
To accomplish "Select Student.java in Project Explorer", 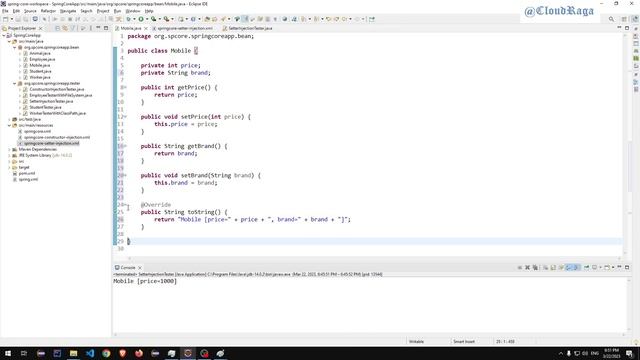I will 40,71.
